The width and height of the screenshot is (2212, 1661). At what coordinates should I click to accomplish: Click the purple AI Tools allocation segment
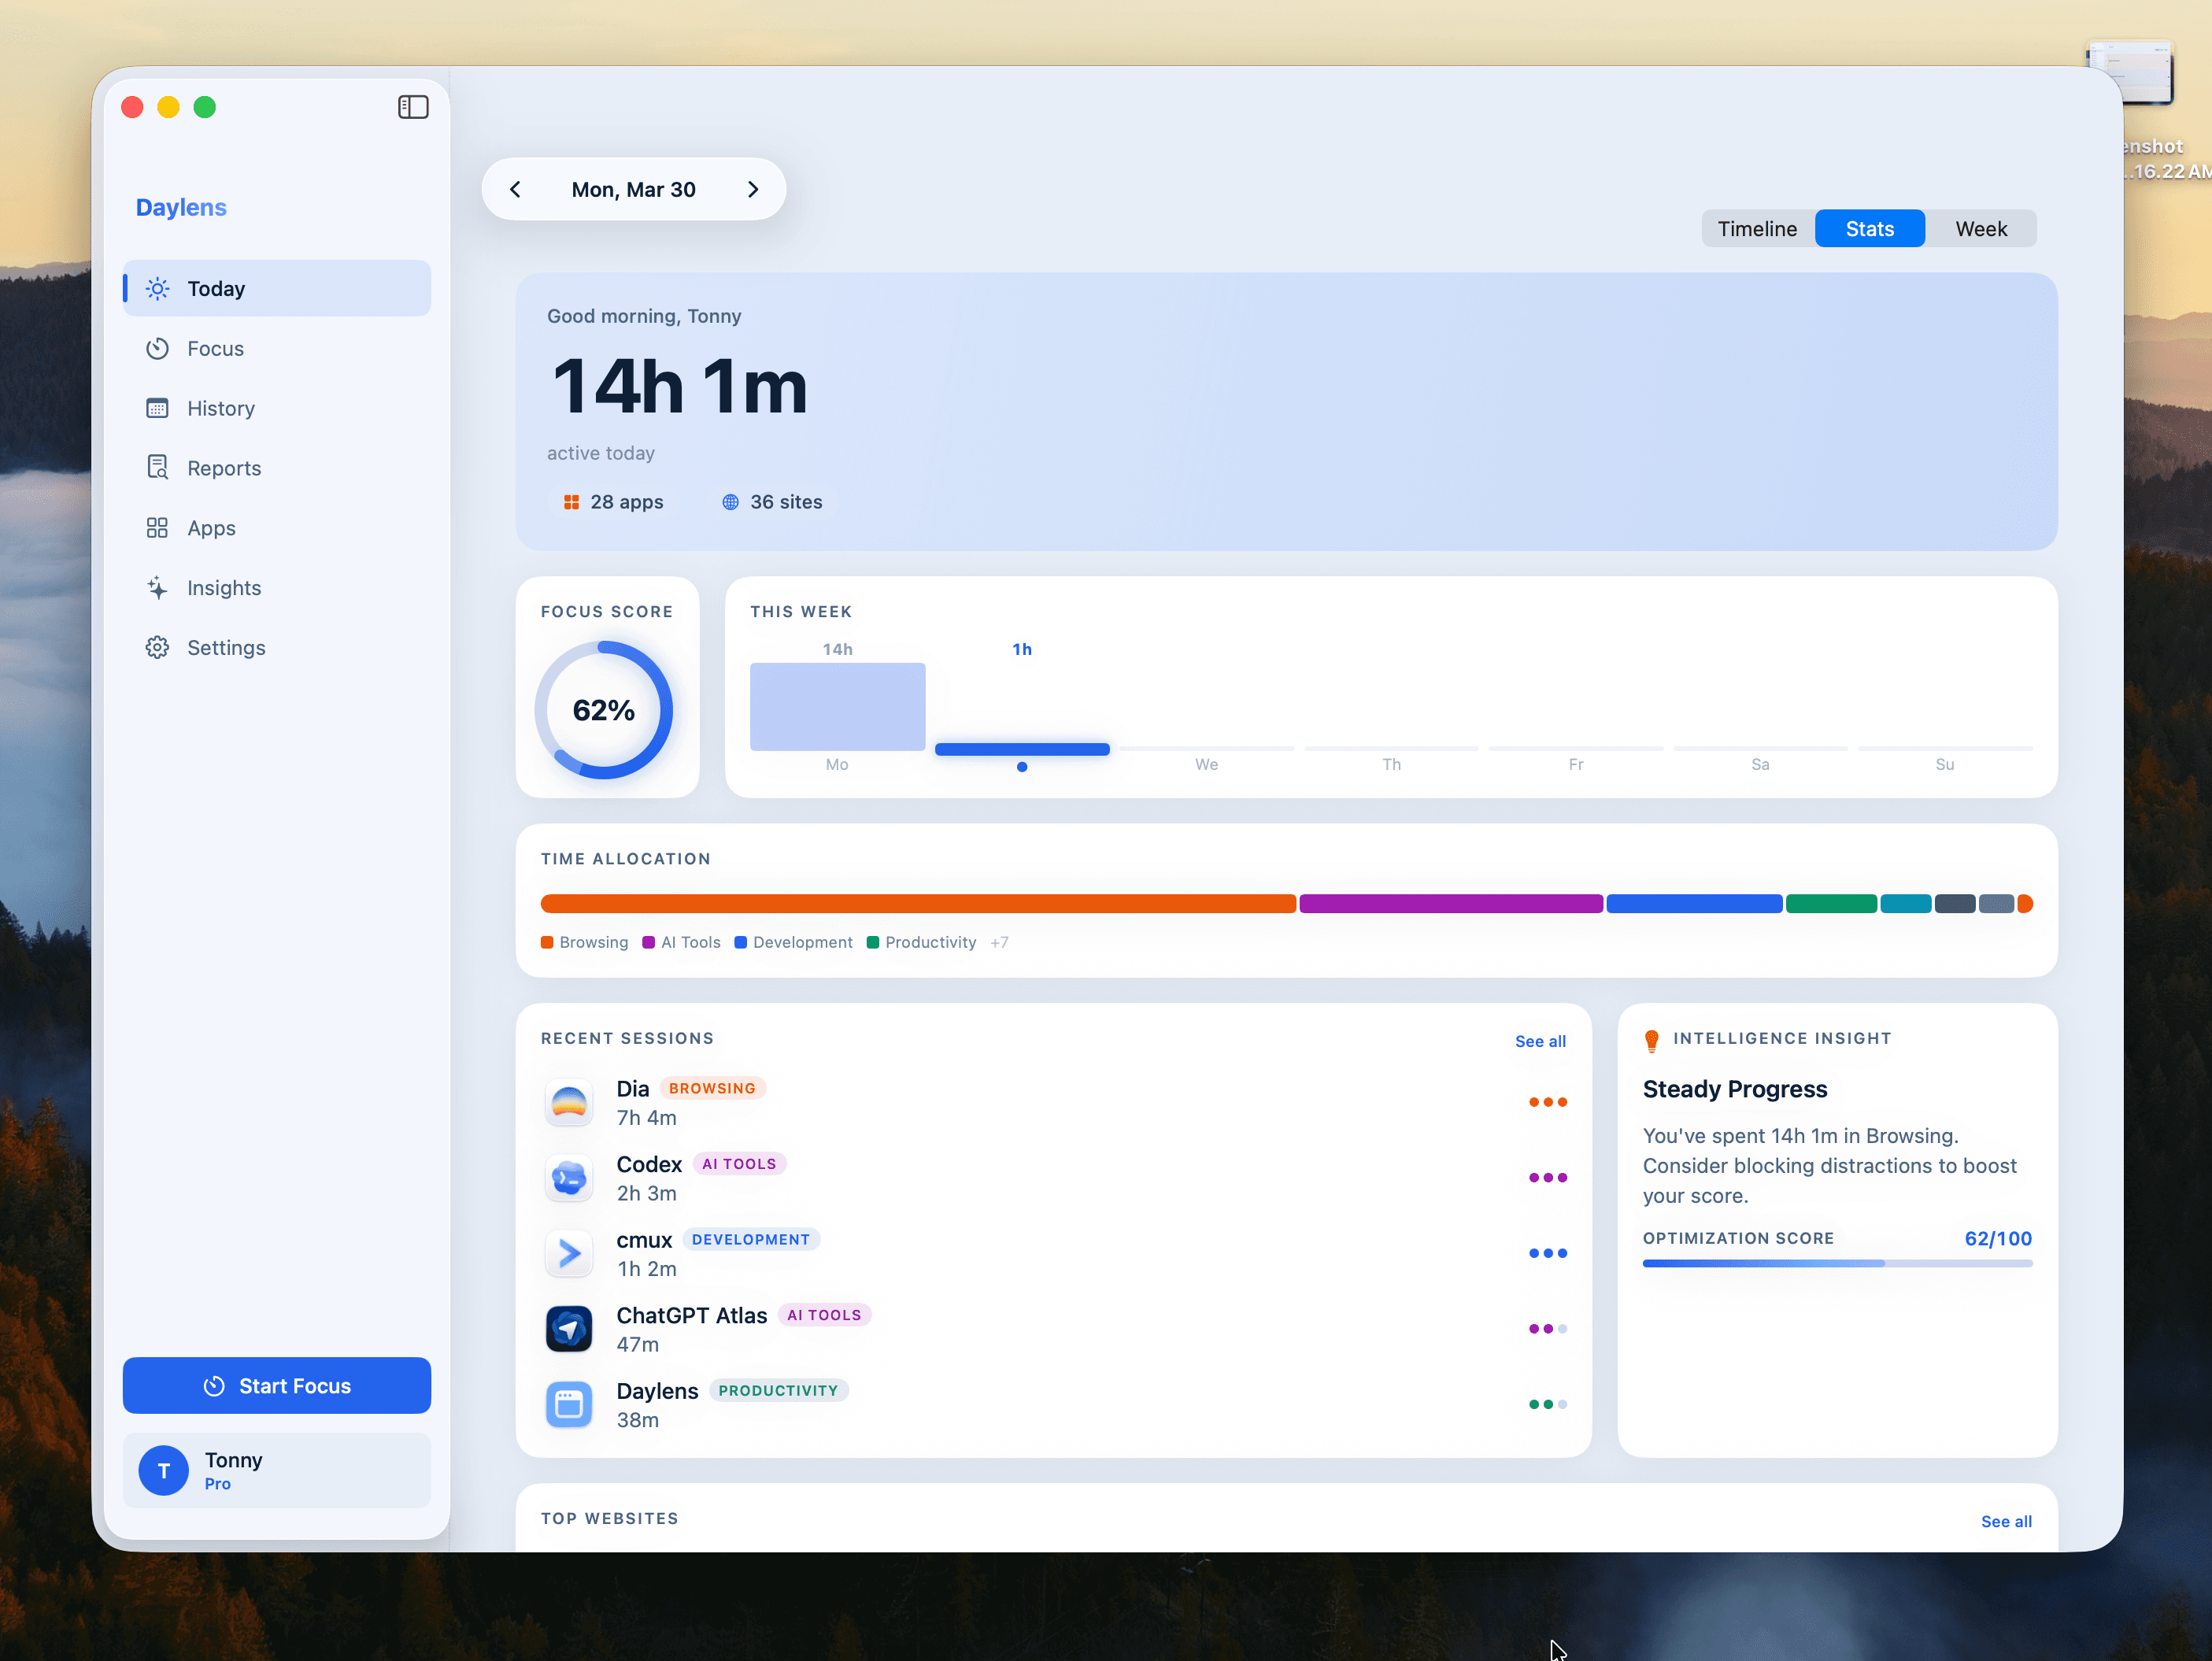(1450, 904)
